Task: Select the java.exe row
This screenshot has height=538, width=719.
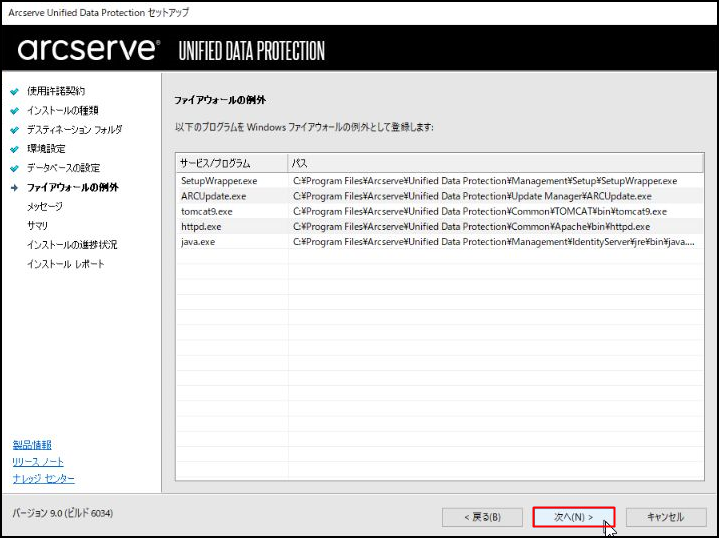Action: (198, 243)
